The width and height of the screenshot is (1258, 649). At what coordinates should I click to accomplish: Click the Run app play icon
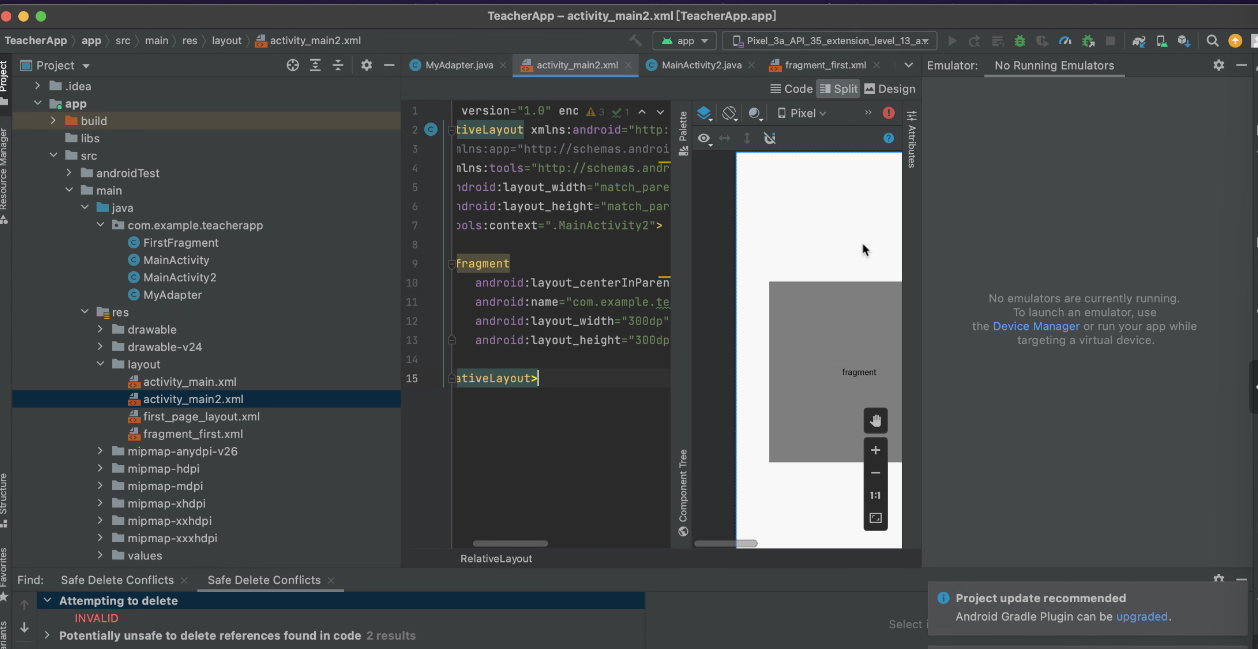952,41
